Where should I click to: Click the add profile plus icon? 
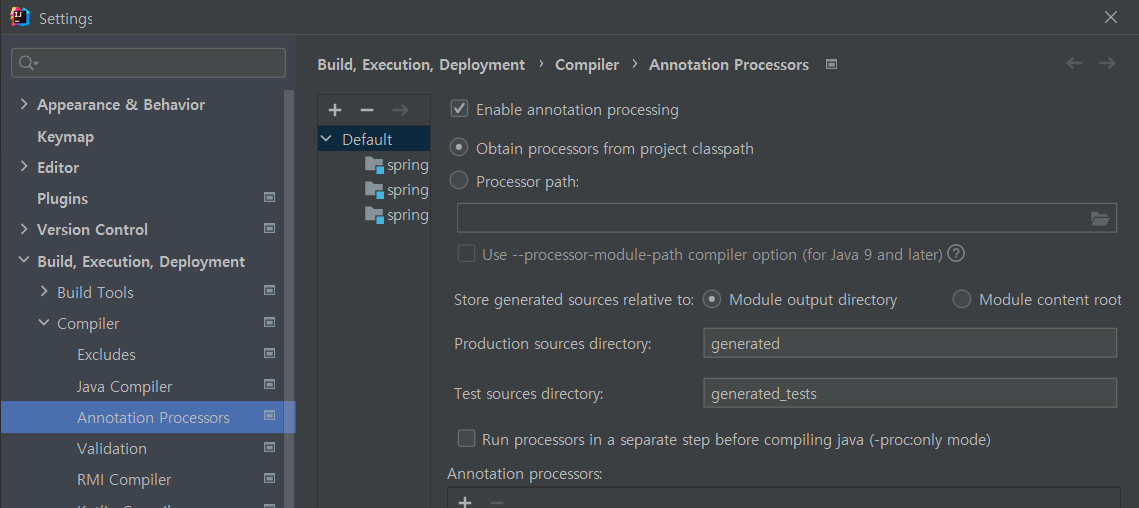335,110
